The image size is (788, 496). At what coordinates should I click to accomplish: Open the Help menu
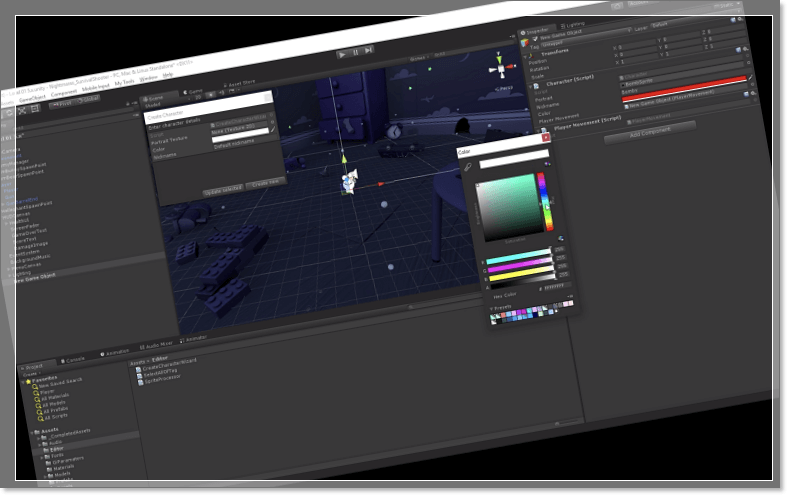point(168,75)
